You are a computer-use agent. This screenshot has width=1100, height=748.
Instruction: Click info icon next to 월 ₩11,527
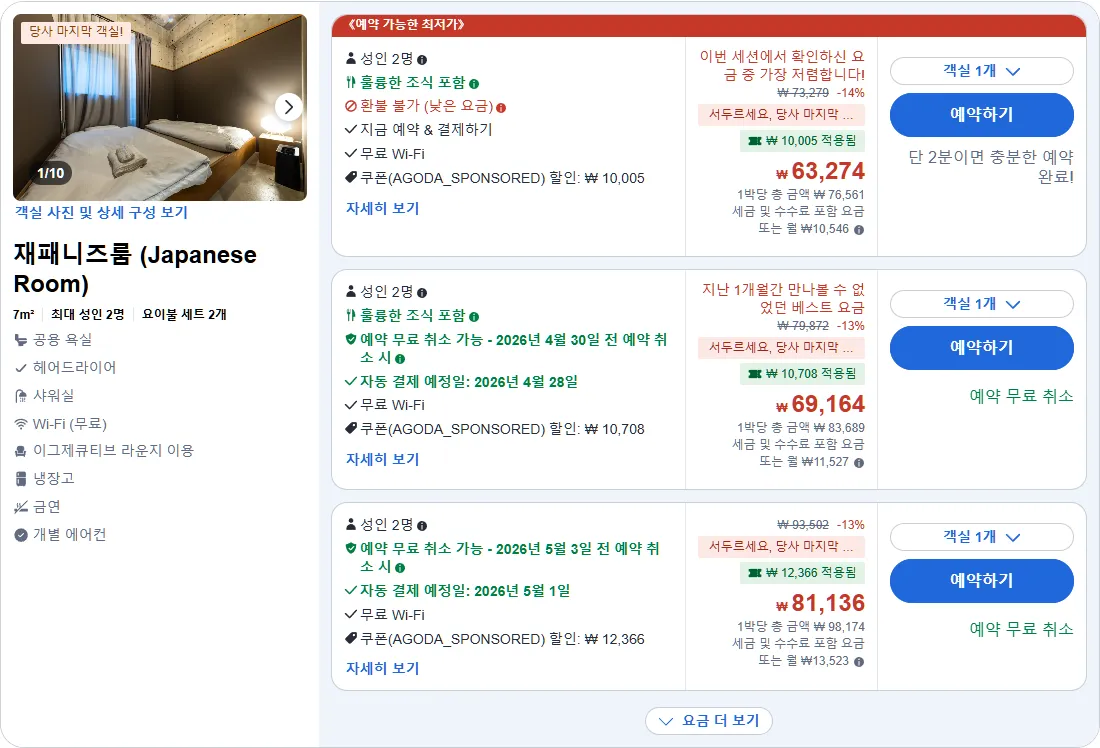tap(859, 463)
